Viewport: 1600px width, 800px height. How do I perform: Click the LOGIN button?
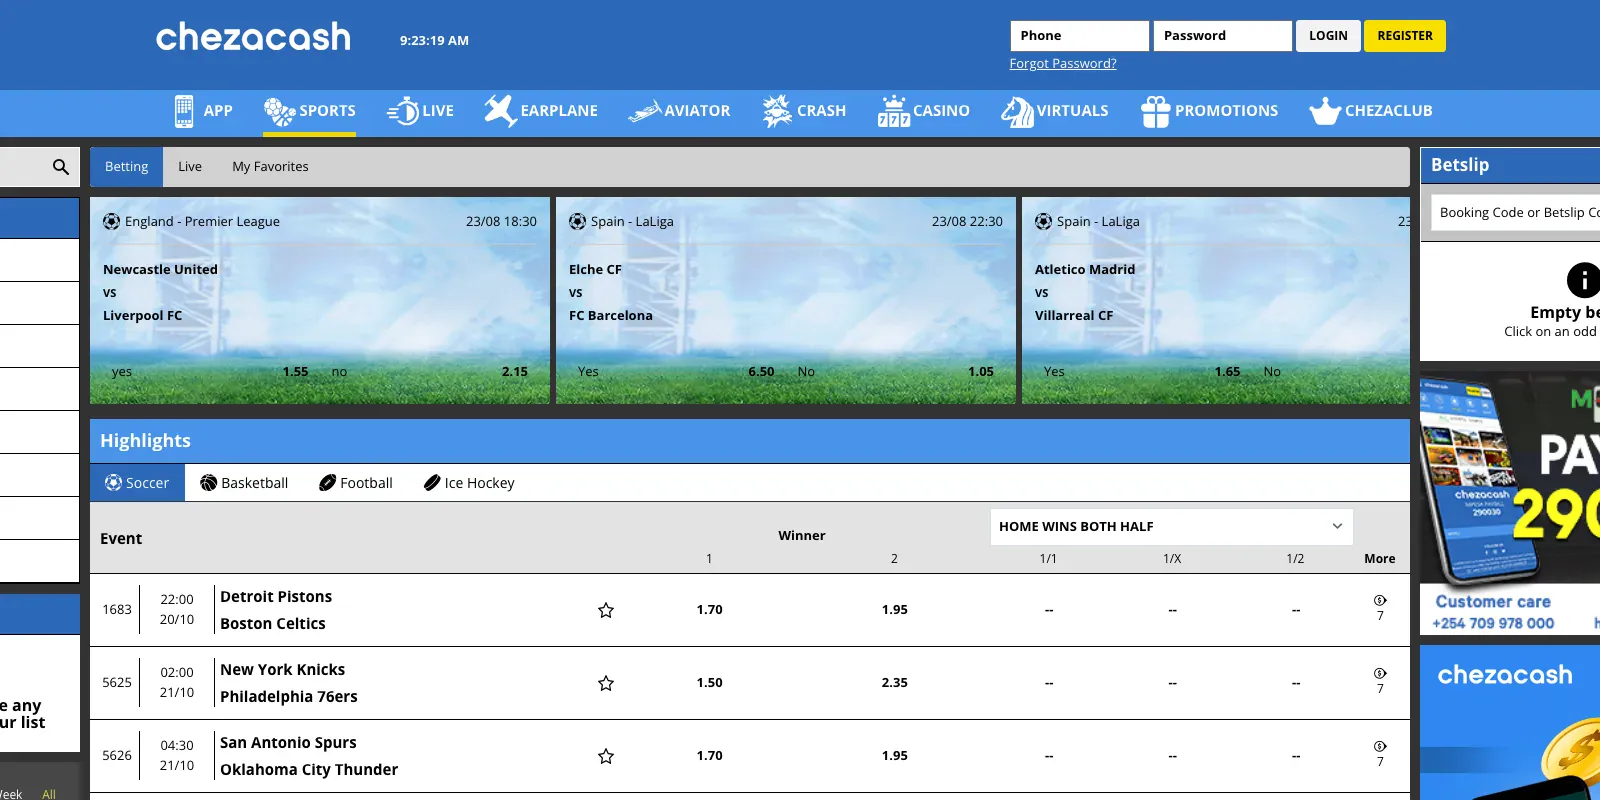point(1328,36)
